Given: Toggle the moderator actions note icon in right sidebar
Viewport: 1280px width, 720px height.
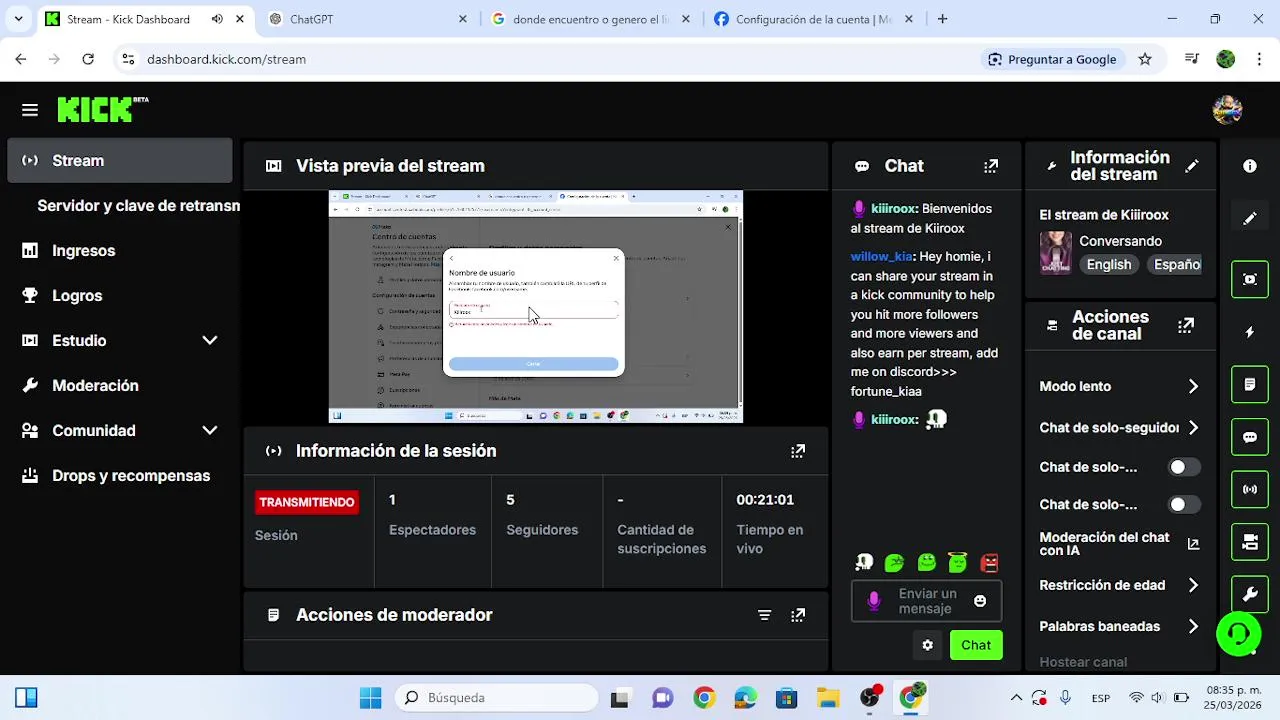Looking at the screenshot, I should click(x=1250, y=384).
